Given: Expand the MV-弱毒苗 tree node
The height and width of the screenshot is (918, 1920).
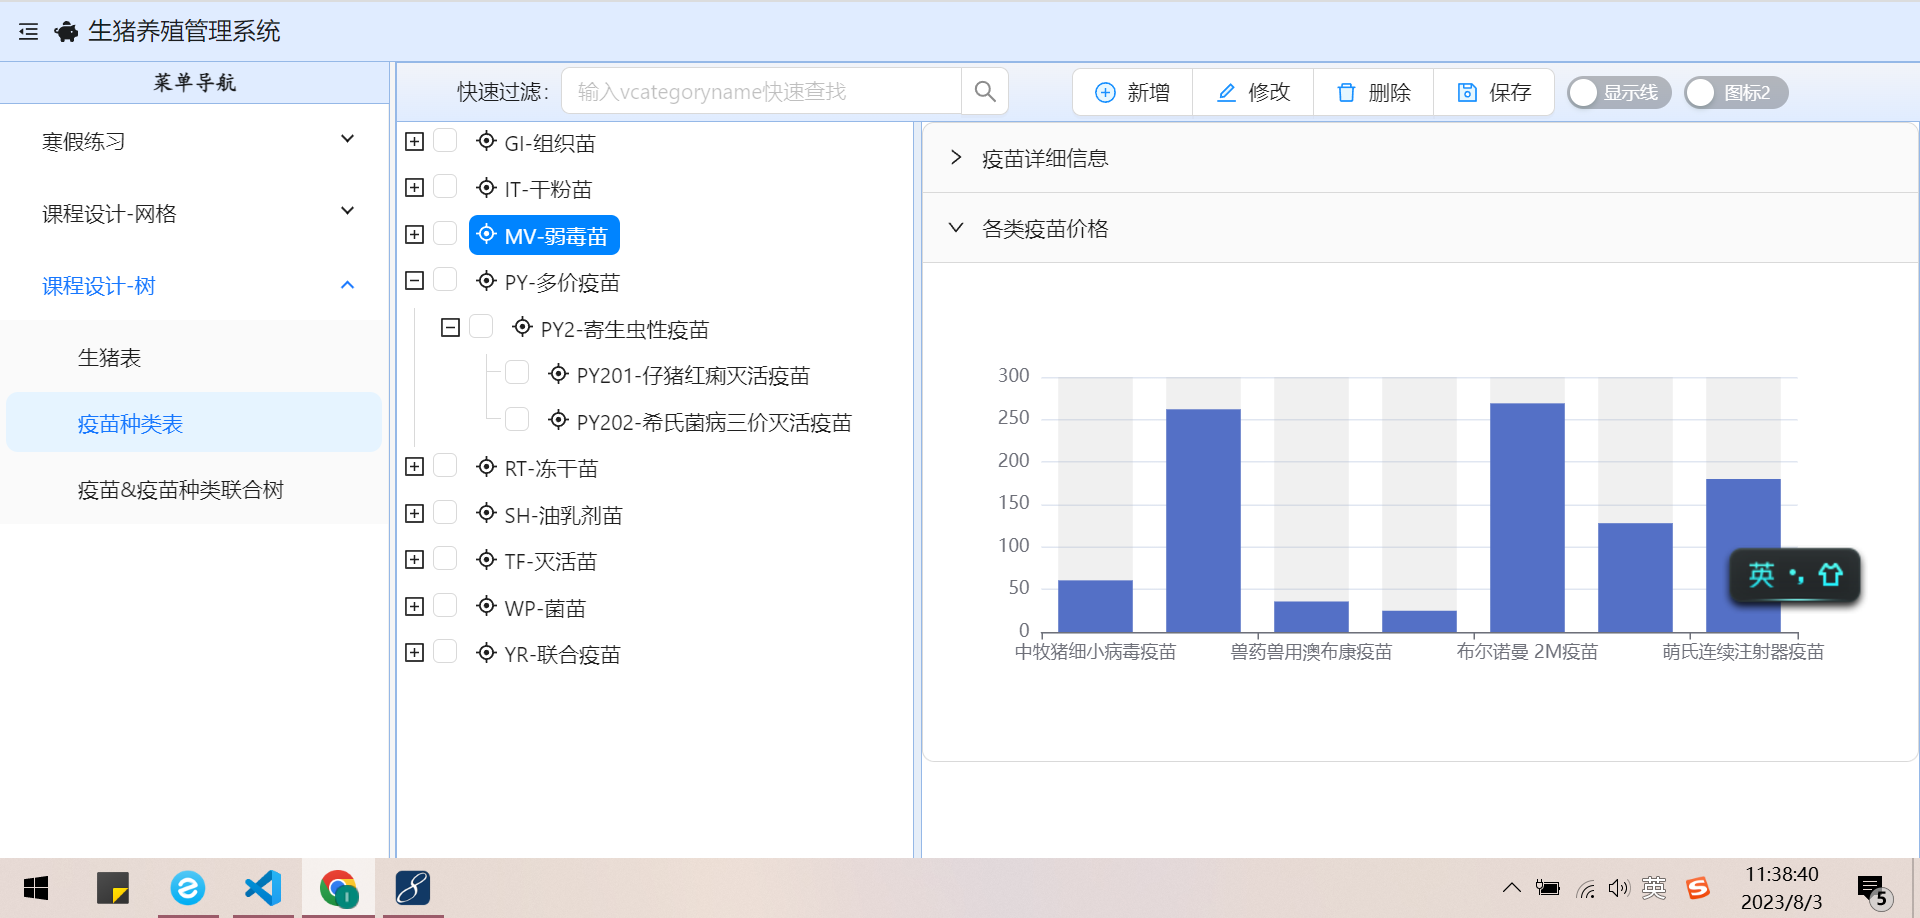Looking at the screenshot, I should pyautogui.click(x=414, y=235).
